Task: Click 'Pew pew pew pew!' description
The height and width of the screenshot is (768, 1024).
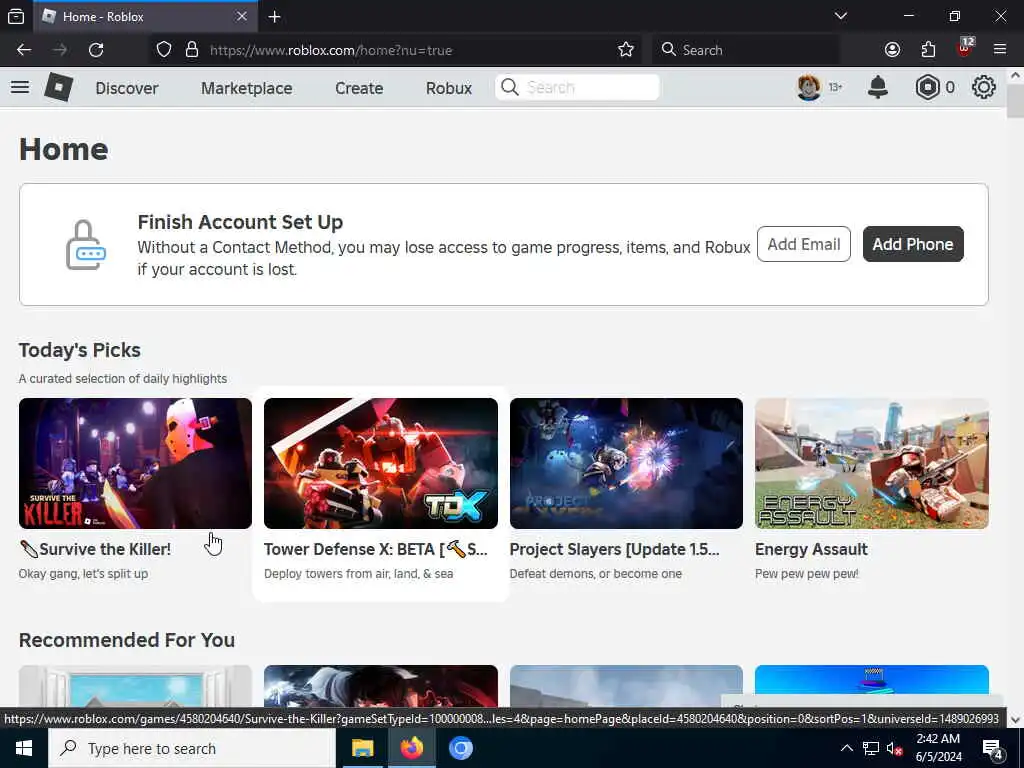Action: (807, 573)
